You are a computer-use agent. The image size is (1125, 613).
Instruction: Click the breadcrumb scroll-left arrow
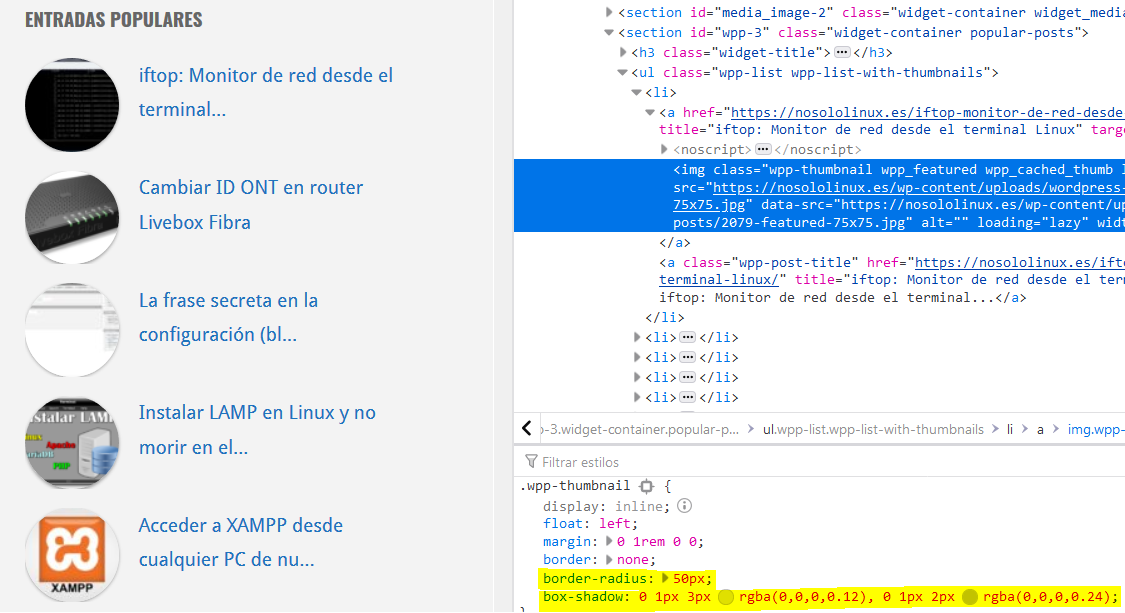click(527, 429)
